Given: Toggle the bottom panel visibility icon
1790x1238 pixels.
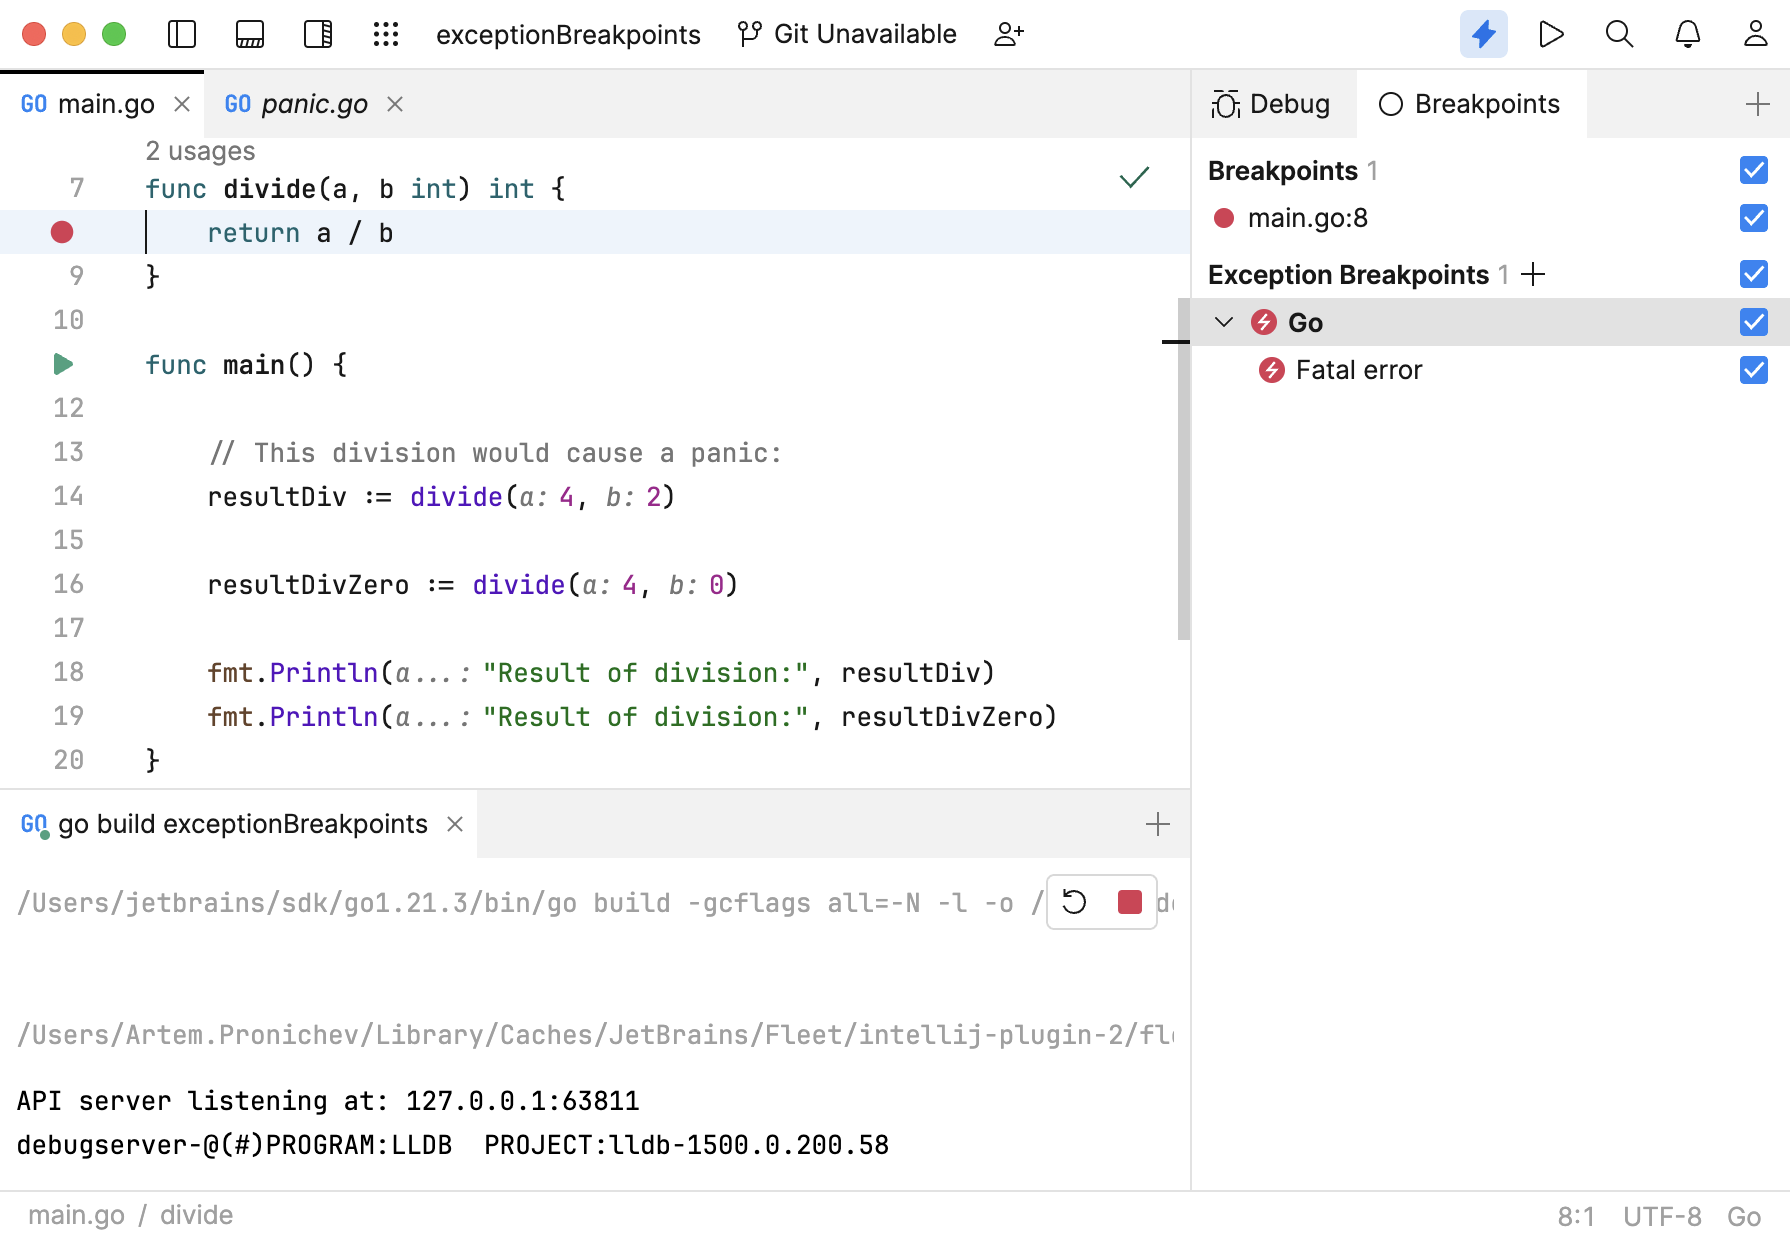Looking at the screenshot, I should pos(249,33).
